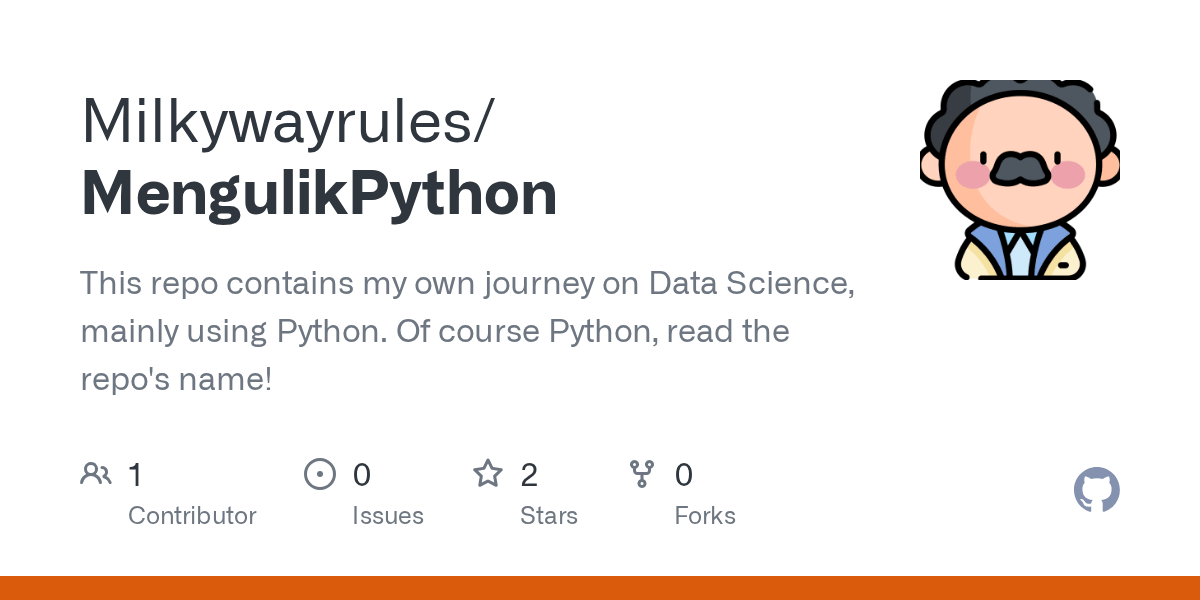Click the GitHub Octocat logo
The image size is (1200, 600).
[x=1097, y=490]
